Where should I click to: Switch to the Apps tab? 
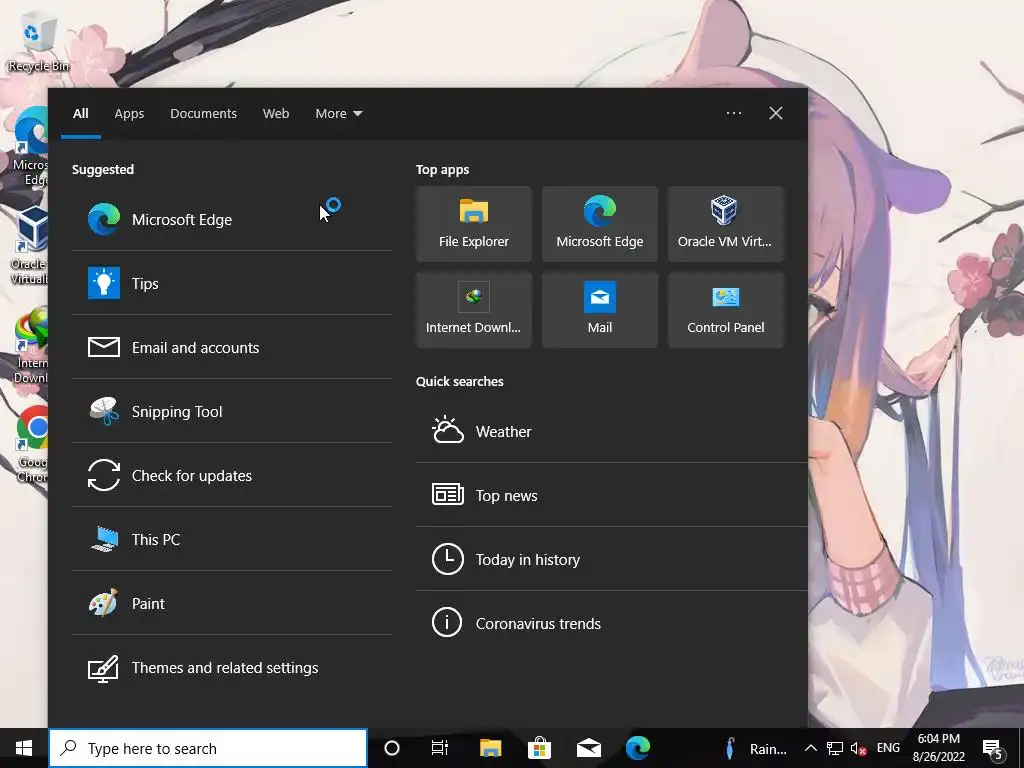coord(129,114)
